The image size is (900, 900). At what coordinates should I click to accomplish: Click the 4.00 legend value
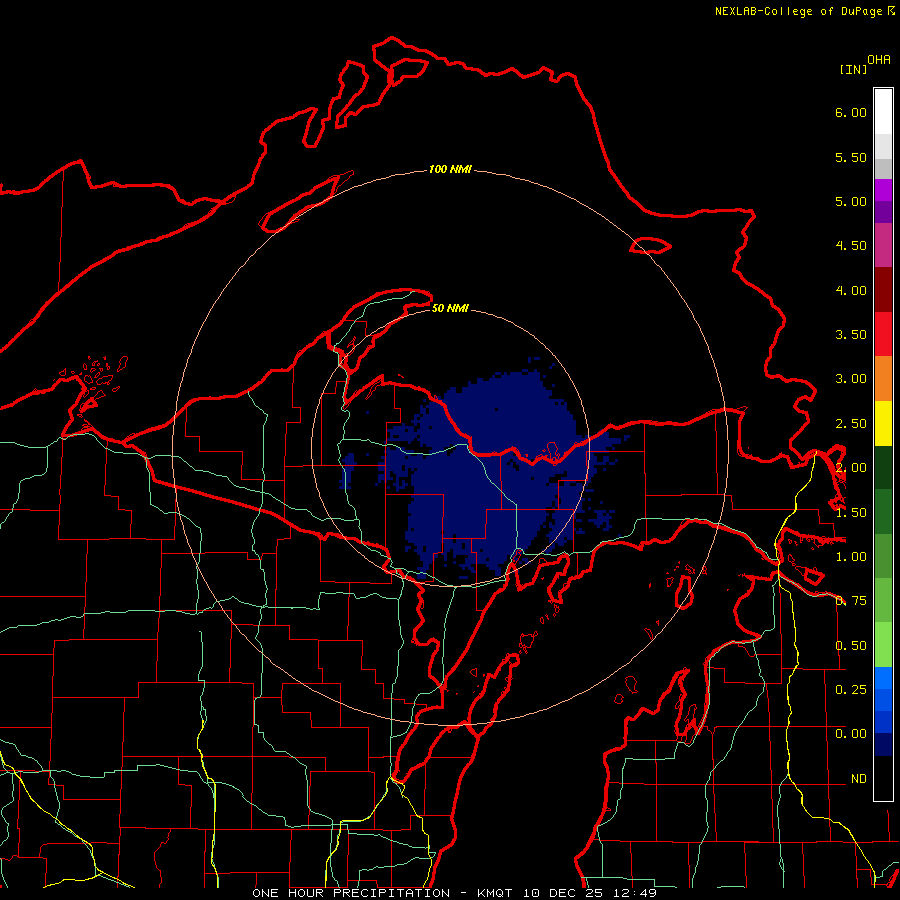click(x=851, y=290)
